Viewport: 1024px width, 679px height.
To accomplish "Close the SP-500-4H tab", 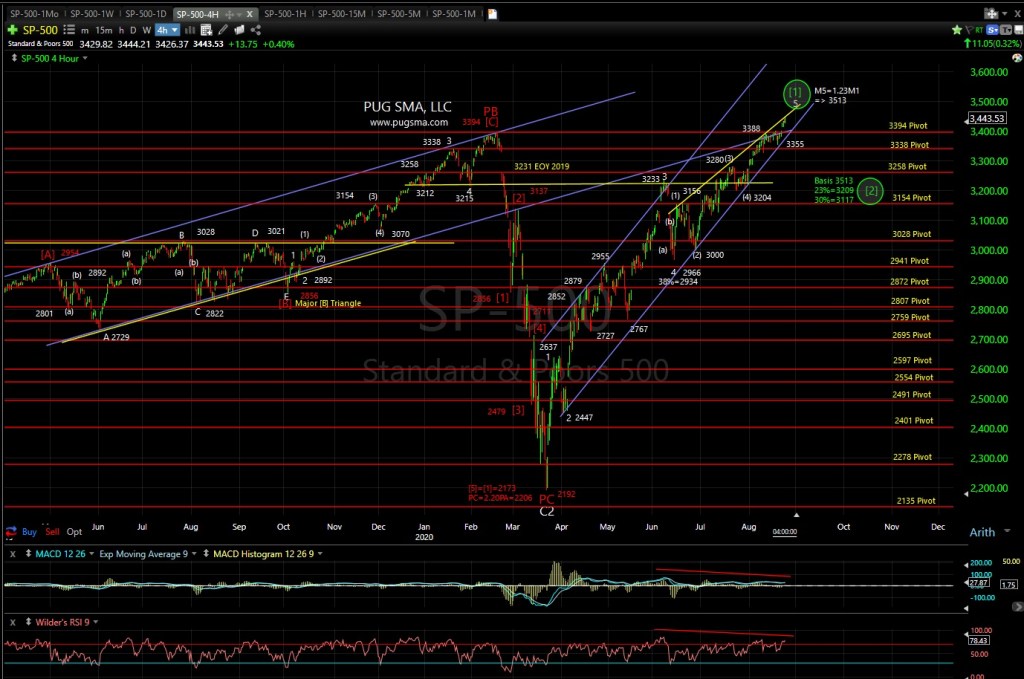I will [249, 14].
